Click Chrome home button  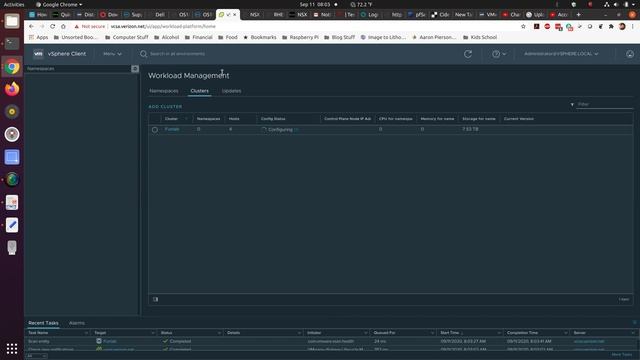click(63, 26)
